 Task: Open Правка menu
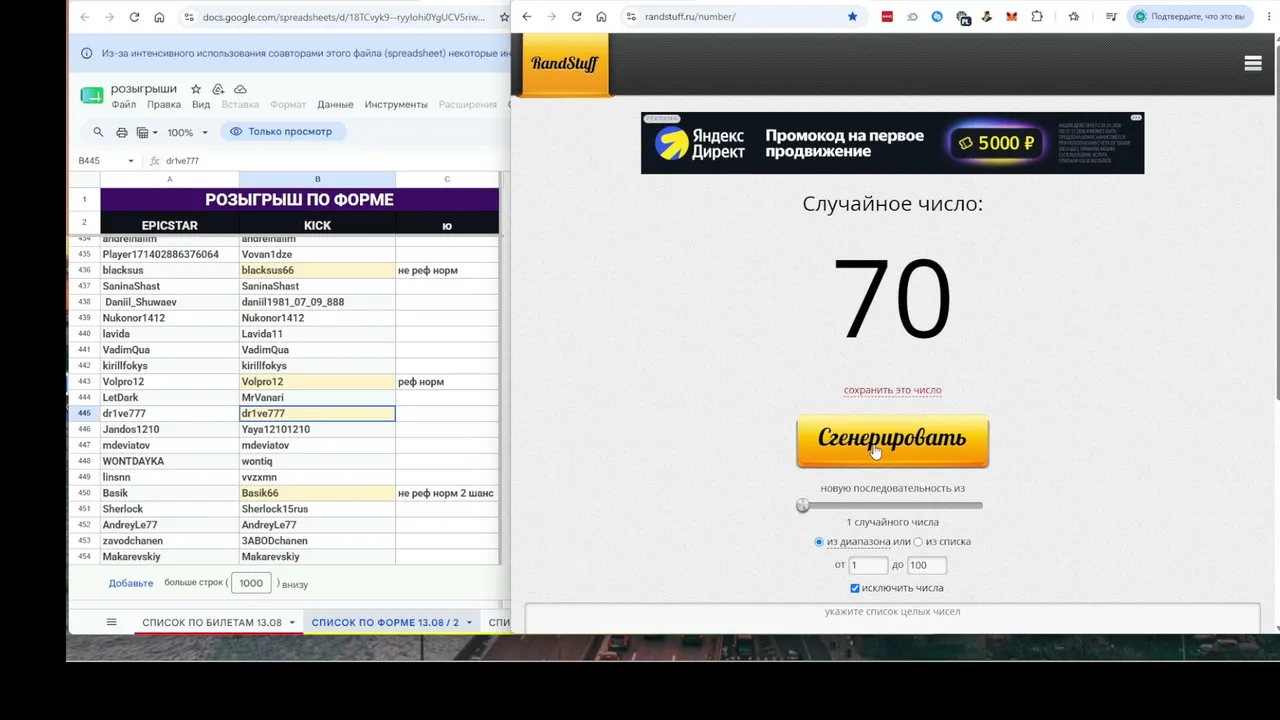tap(164, 104)
